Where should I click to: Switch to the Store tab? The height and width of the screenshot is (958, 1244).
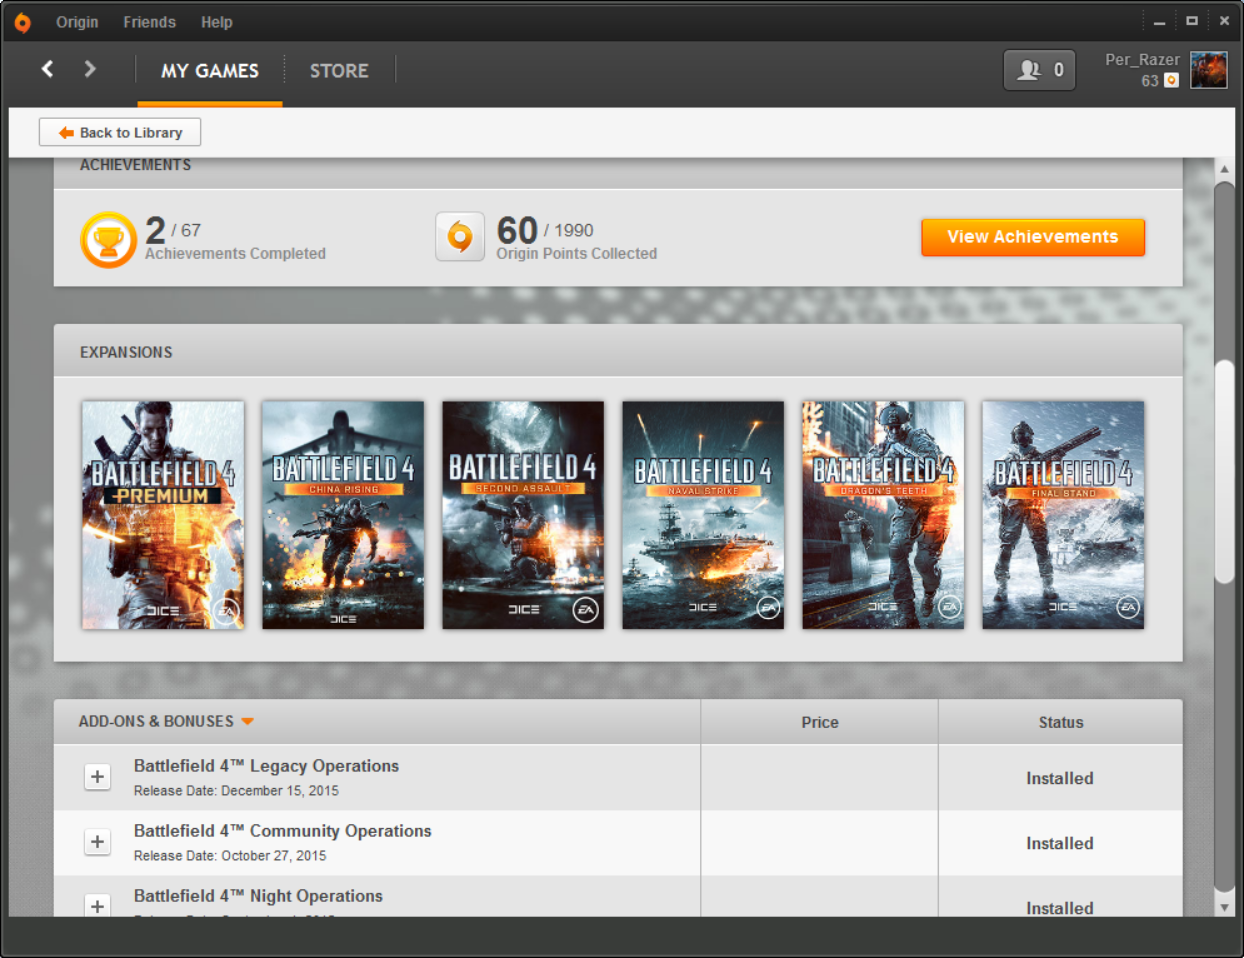pyautogui.click(x=339, y=71)
